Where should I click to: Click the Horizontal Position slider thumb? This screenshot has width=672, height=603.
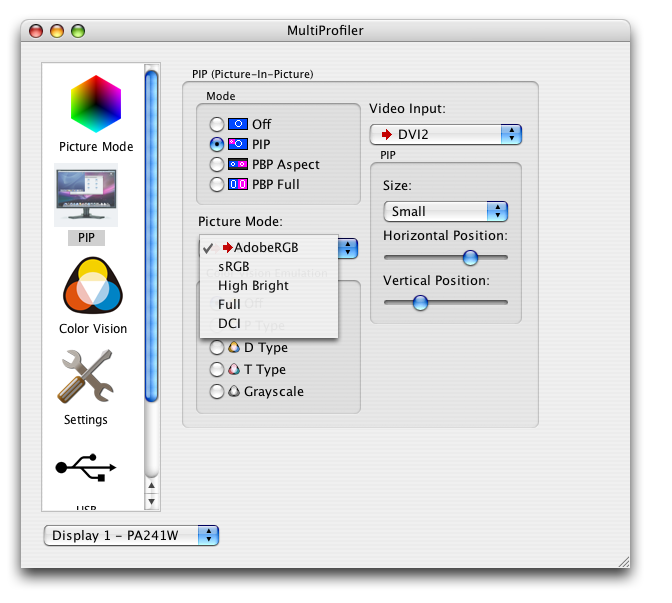pyautogui.click(x=470, y=258)
